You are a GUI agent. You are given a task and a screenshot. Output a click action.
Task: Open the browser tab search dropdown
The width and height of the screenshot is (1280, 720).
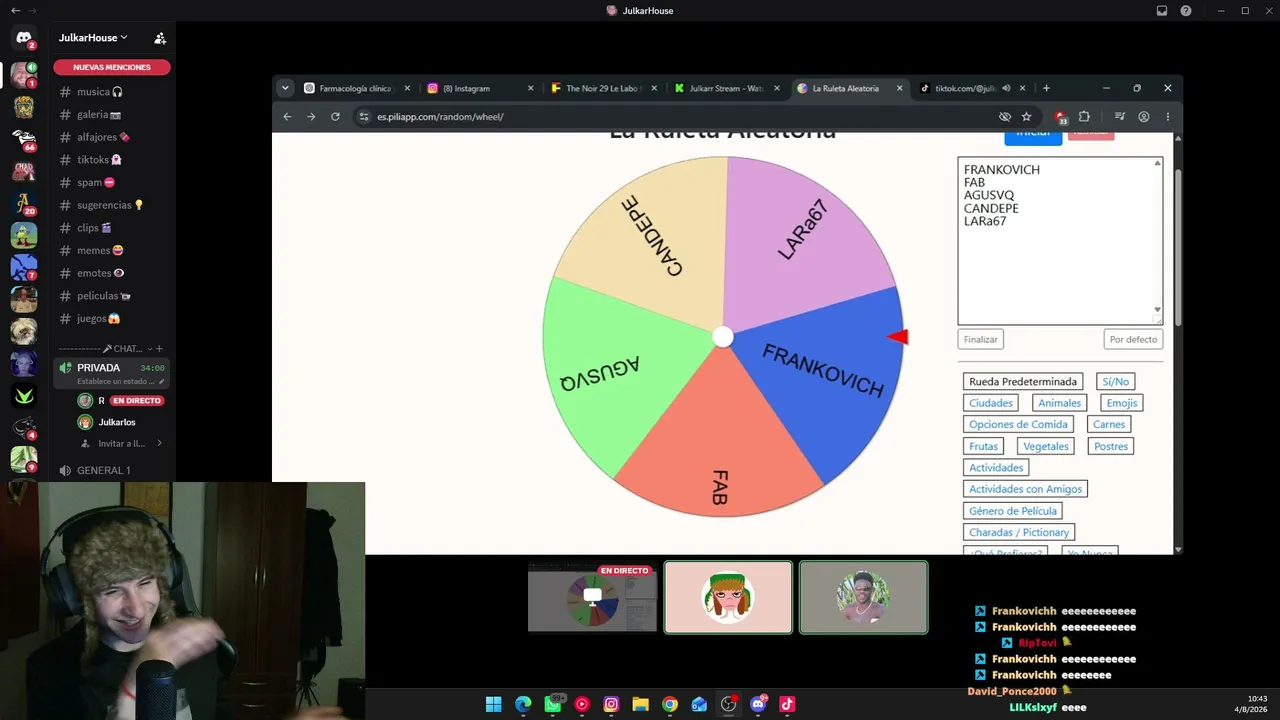(285, 88)
